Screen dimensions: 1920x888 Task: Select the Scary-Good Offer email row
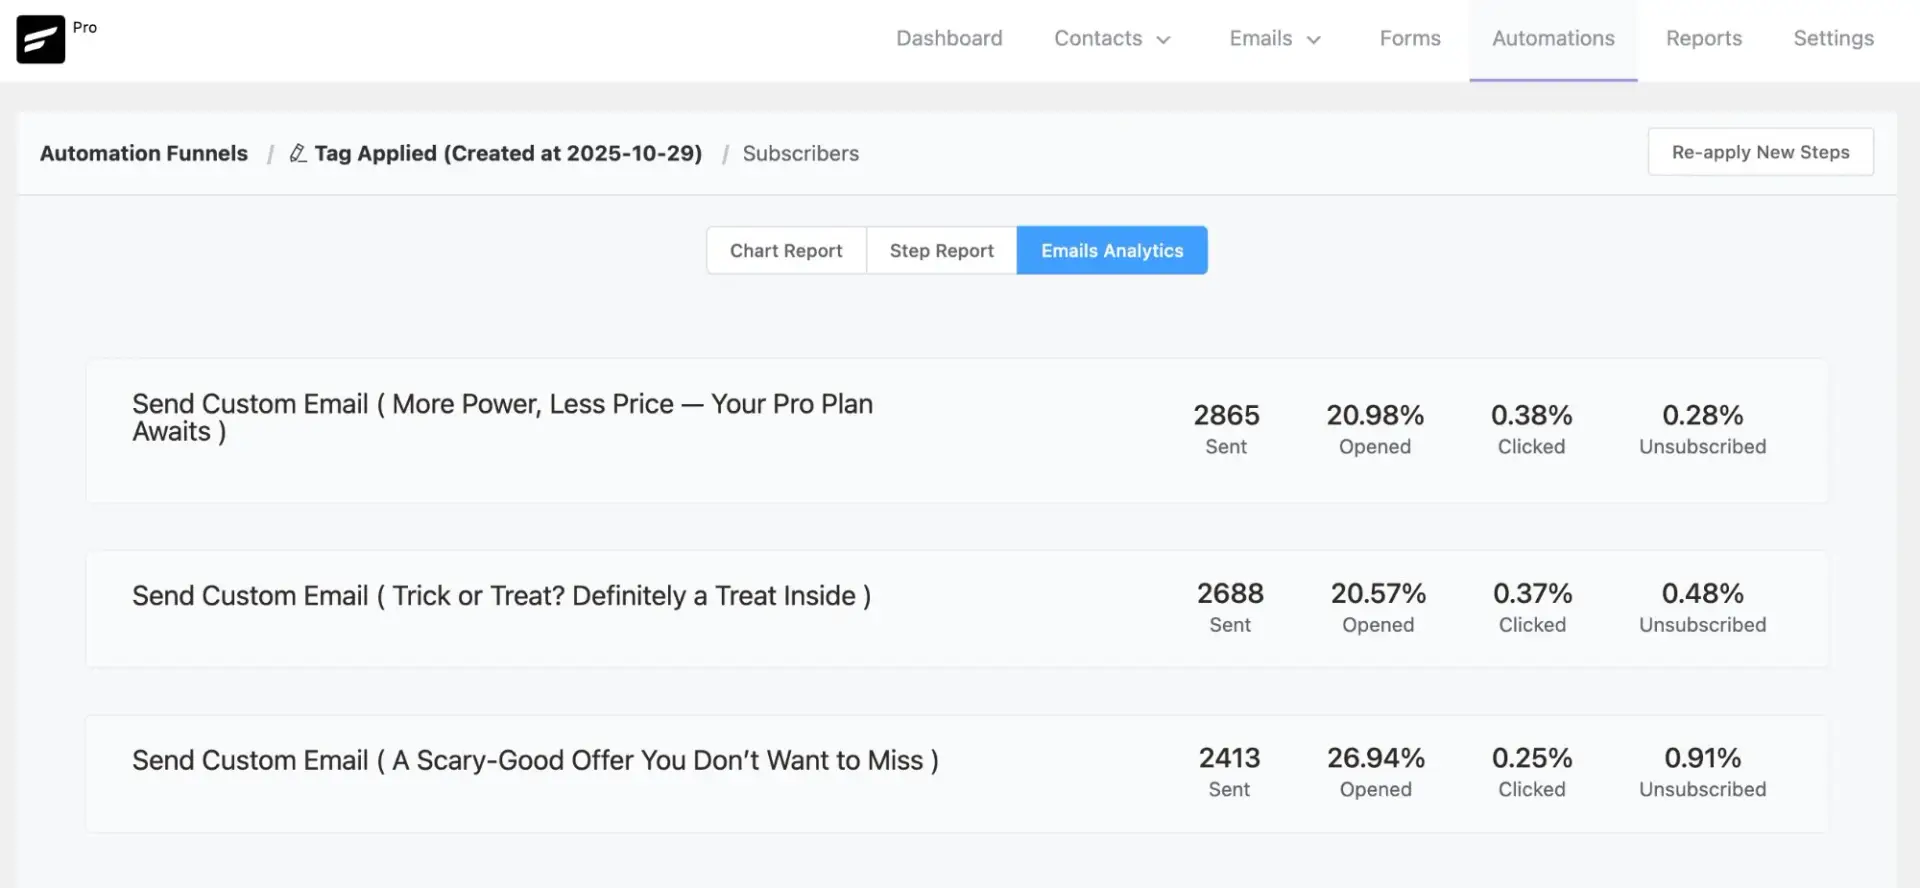click(x=535, y=761)
